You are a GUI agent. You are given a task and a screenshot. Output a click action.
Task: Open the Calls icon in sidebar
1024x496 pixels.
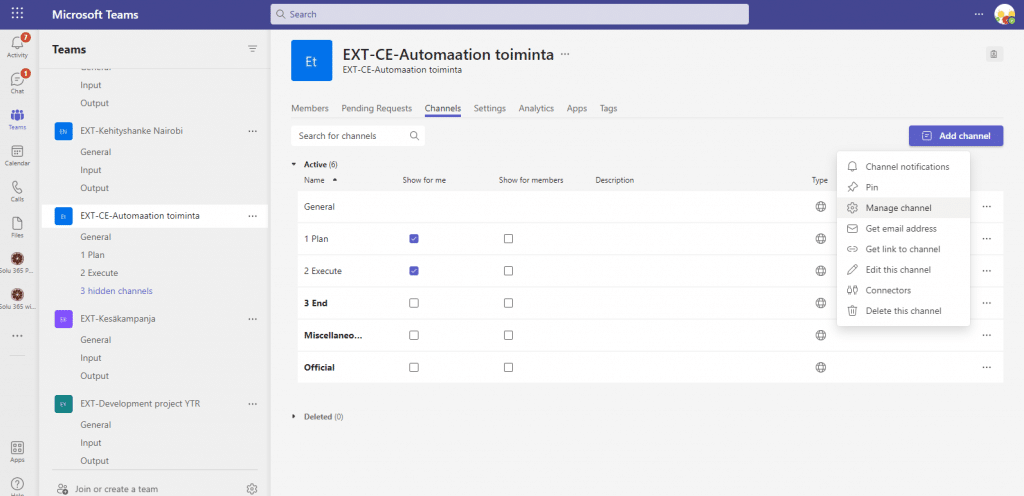tap(18, 191)
